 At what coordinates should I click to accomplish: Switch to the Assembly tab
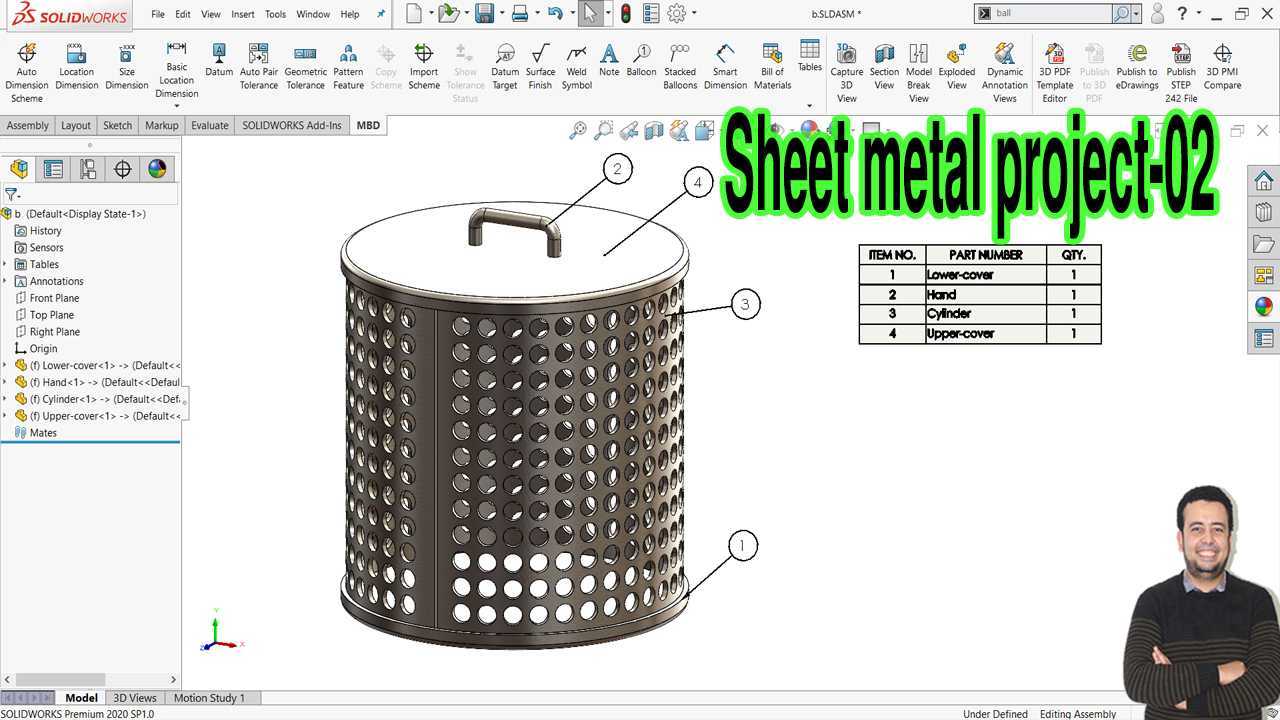coord(28,125)
